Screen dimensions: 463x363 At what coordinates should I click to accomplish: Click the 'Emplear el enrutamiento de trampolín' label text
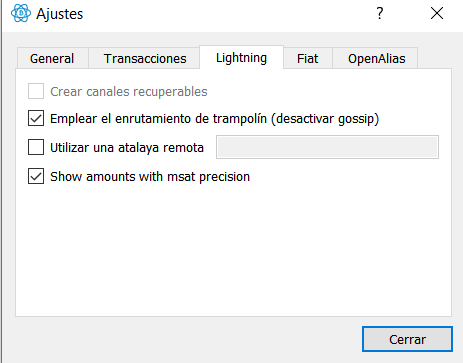pos(158,119)
